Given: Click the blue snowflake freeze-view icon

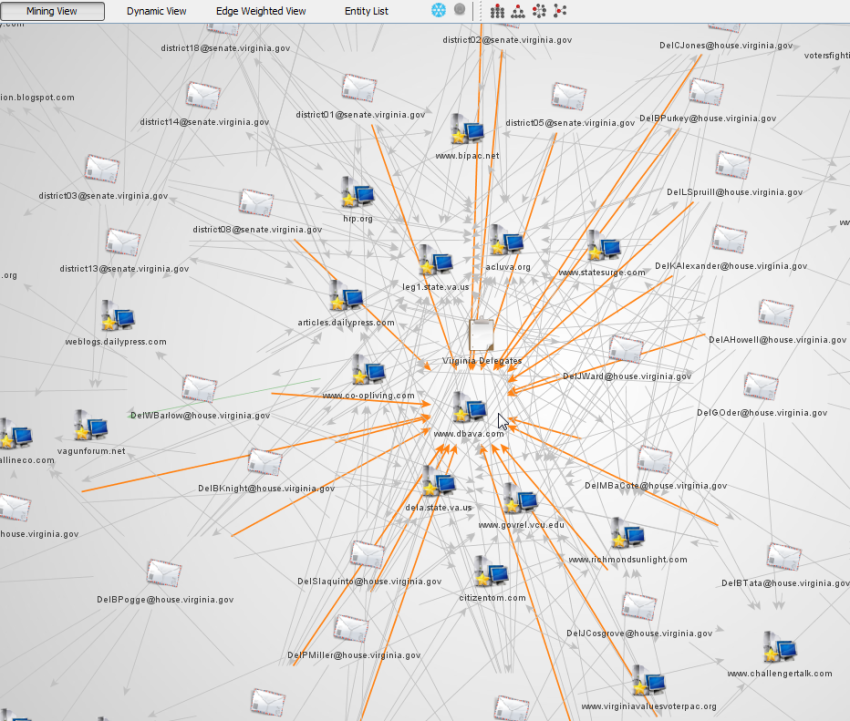Looking at the screenshot, I should [x=439, y=10].
